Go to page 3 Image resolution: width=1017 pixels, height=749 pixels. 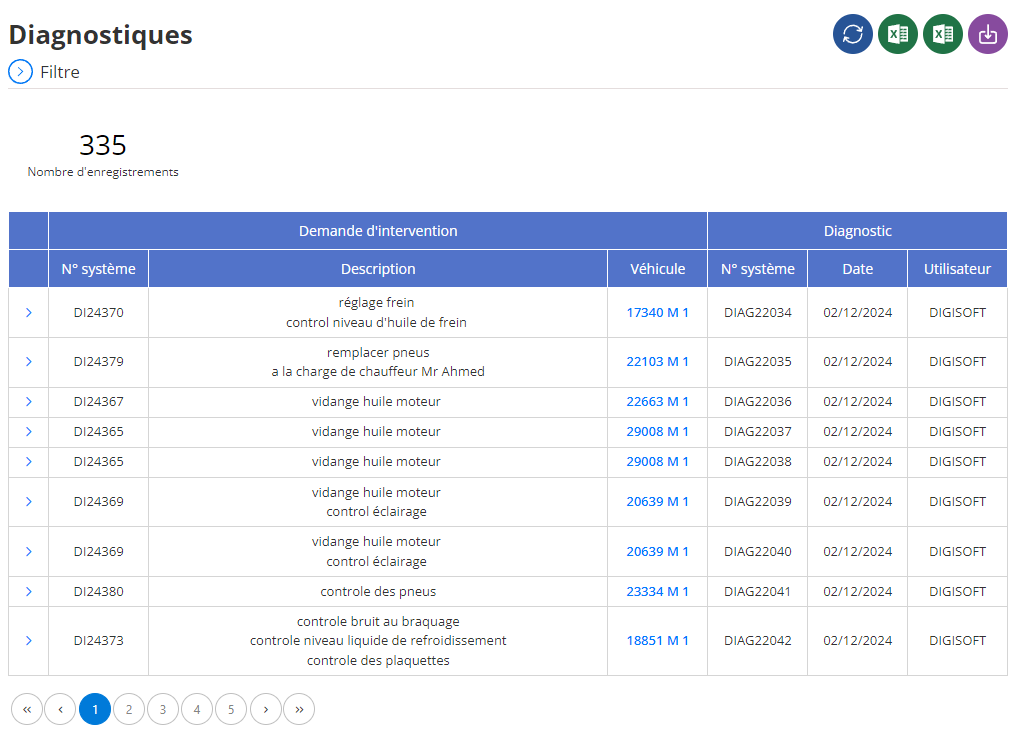tap(163, 709)
